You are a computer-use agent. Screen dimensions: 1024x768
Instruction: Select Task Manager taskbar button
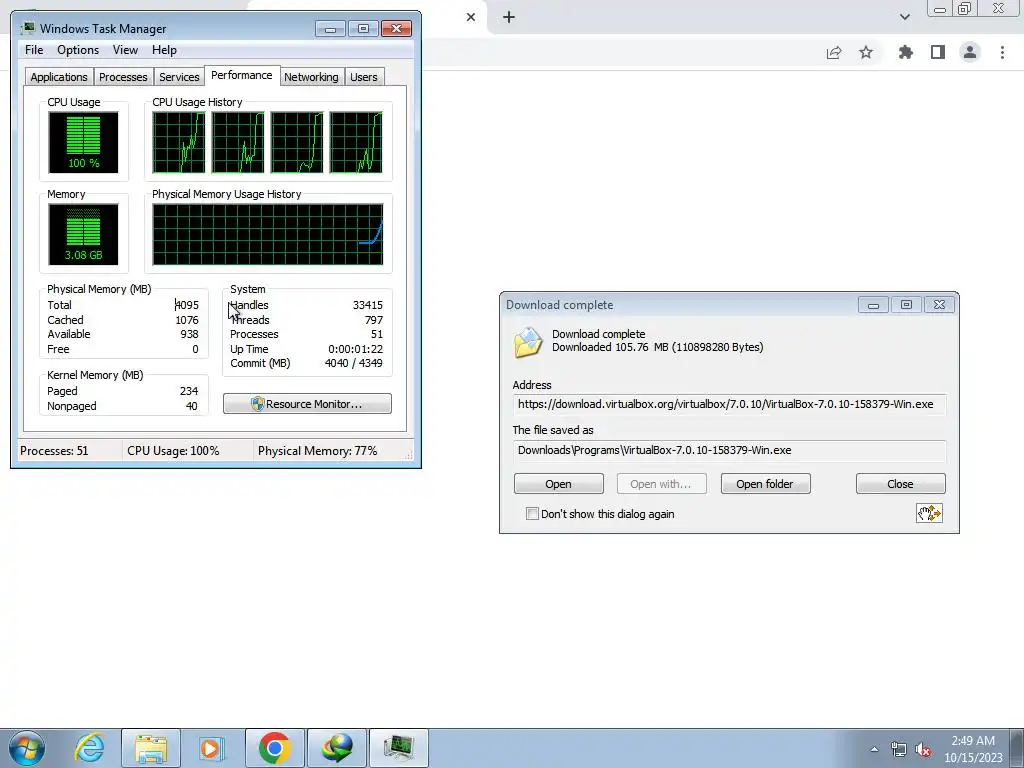[399, 748]
